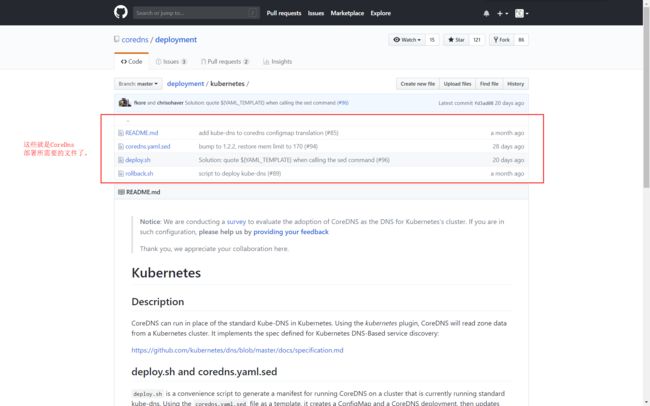Expand the Watch dropdown button
This screenshot has height=406, width=650.
pyautogui.click(x=407, y=40)
